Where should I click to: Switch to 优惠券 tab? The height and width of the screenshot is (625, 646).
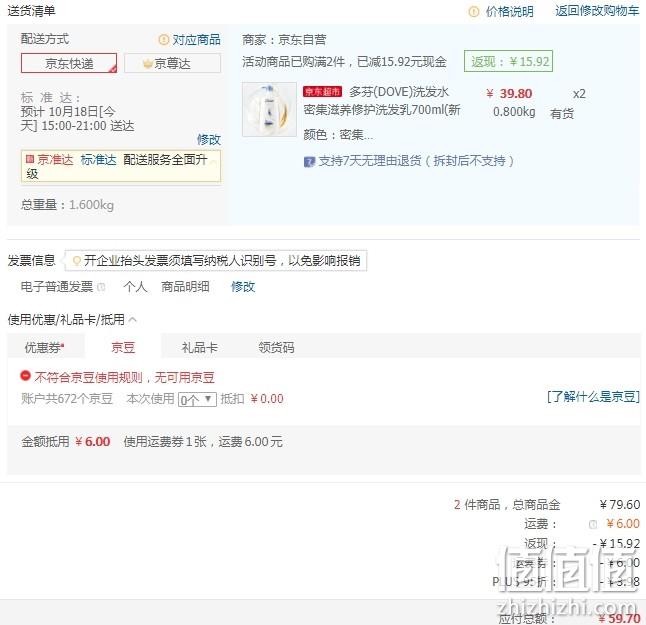tap(45, 347)
